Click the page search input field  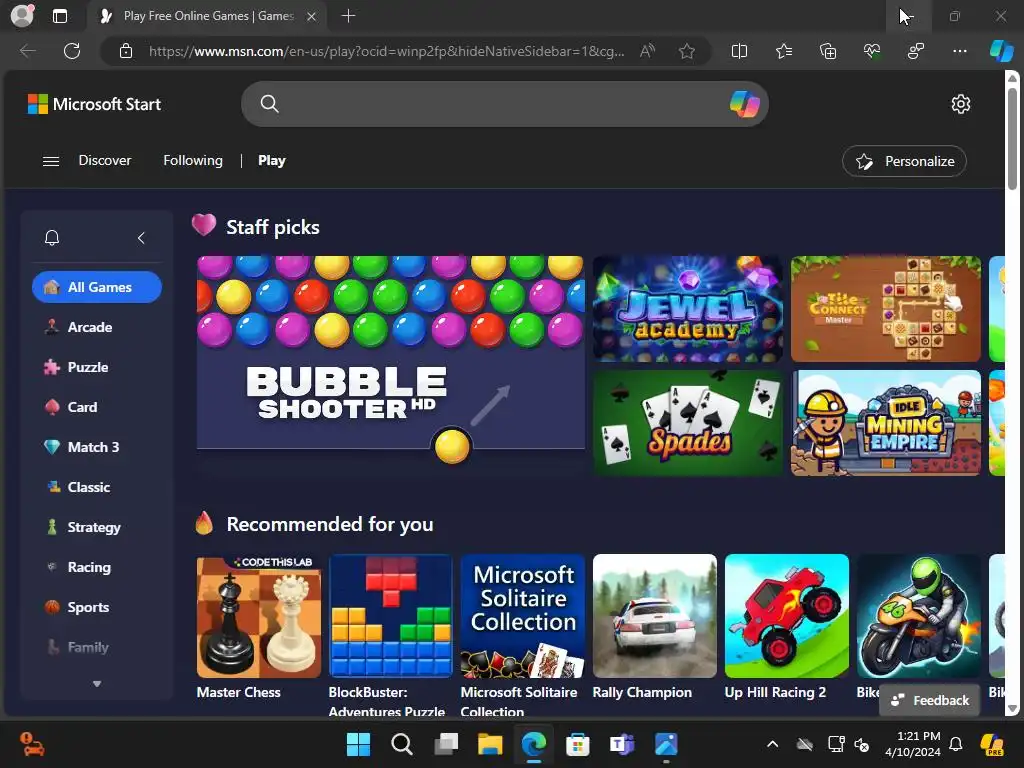pos(504,104)
